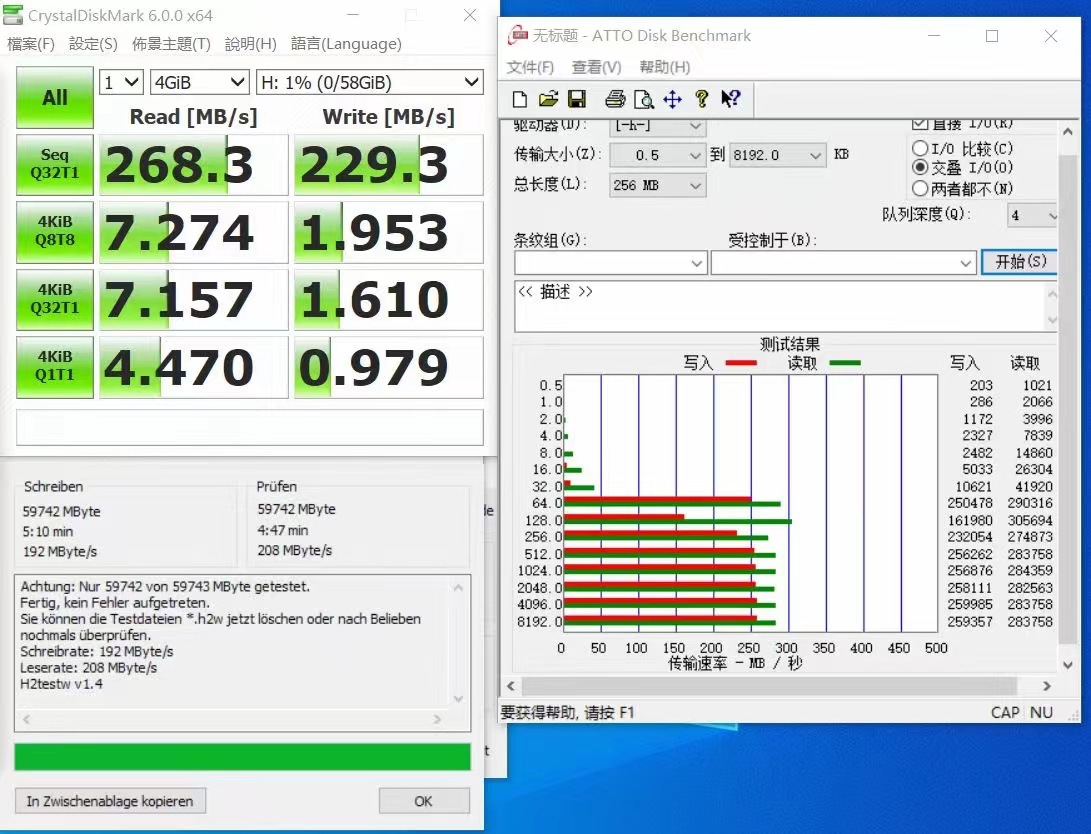
Task: Open Print Preview magnifier icon
Action: 643,99
